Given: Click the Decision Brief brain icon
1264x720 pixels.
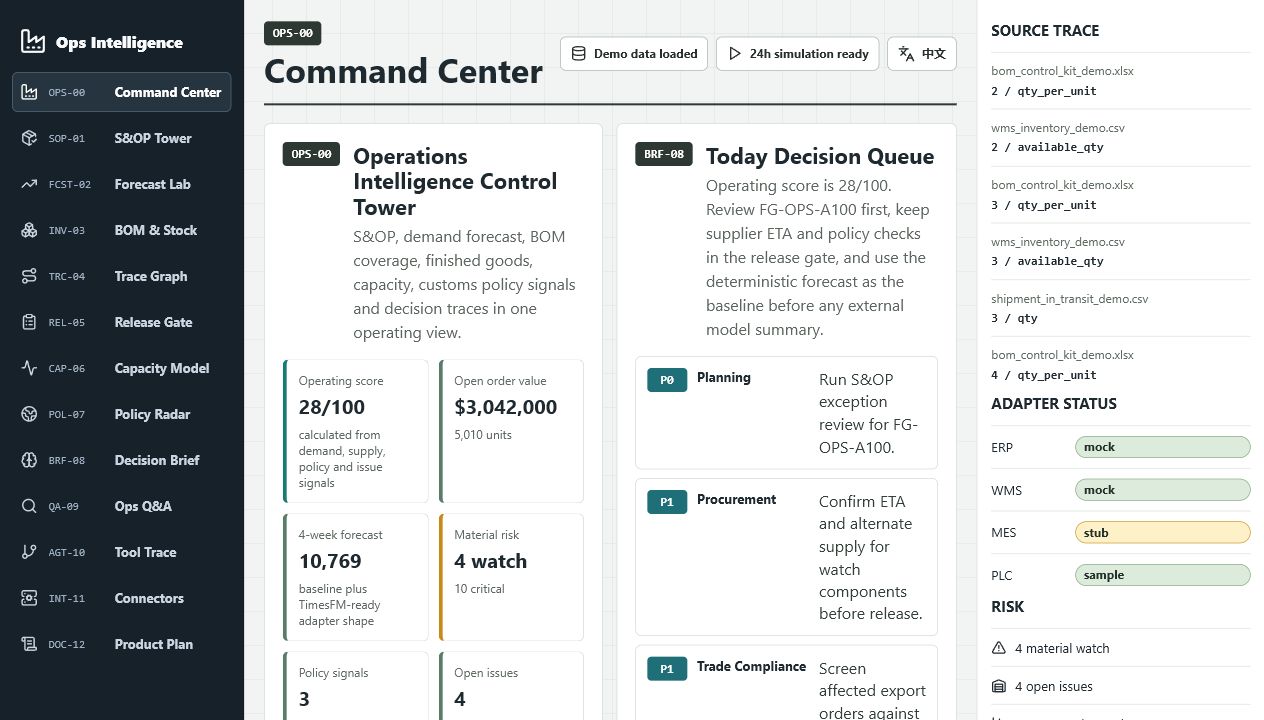Looking at the screenshot, I should tap(29, 460).
